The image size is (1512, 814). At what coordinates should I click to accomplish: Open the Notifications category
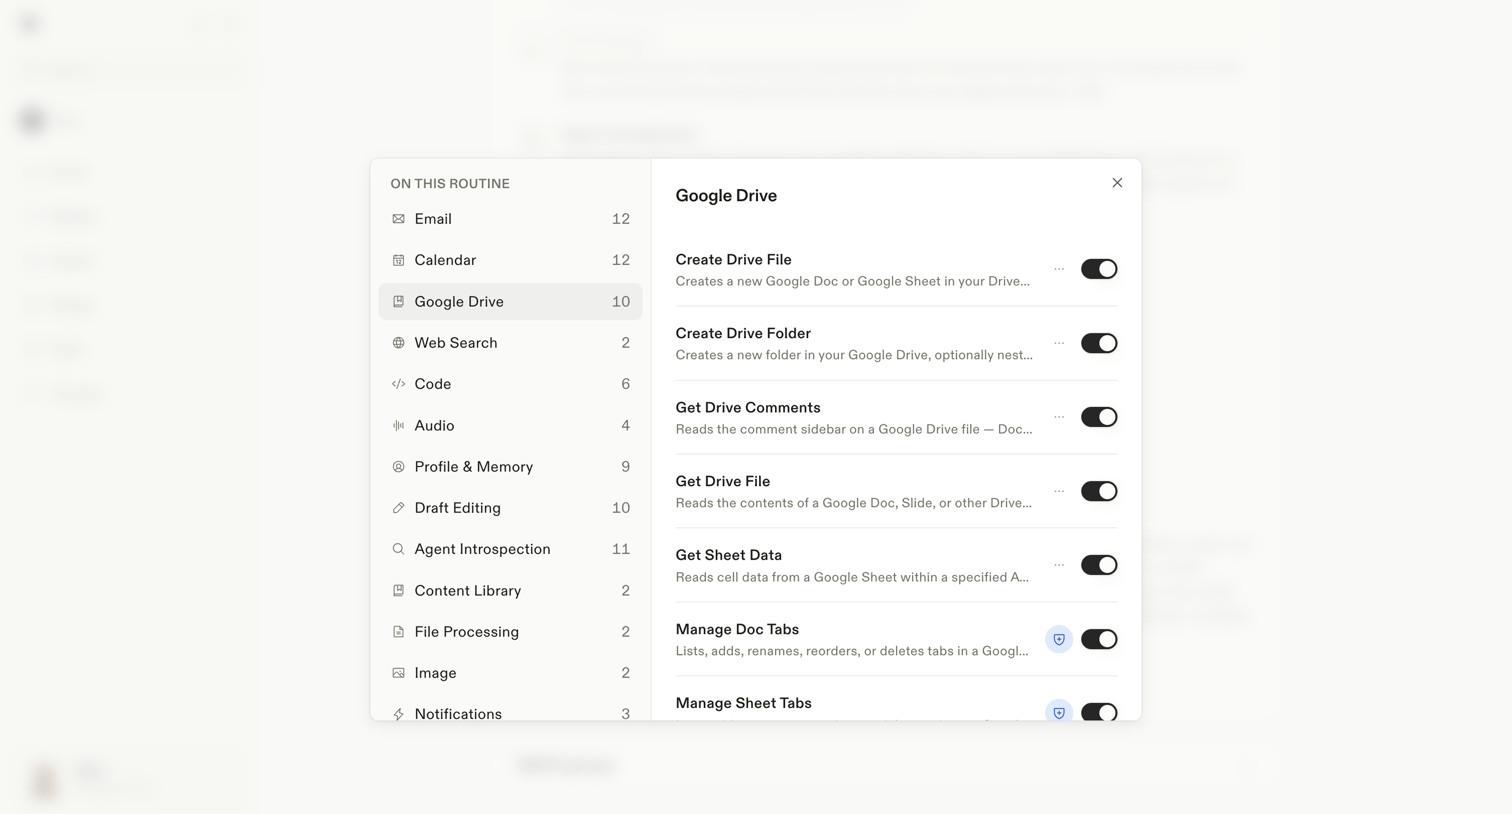(x=510, y=708)
